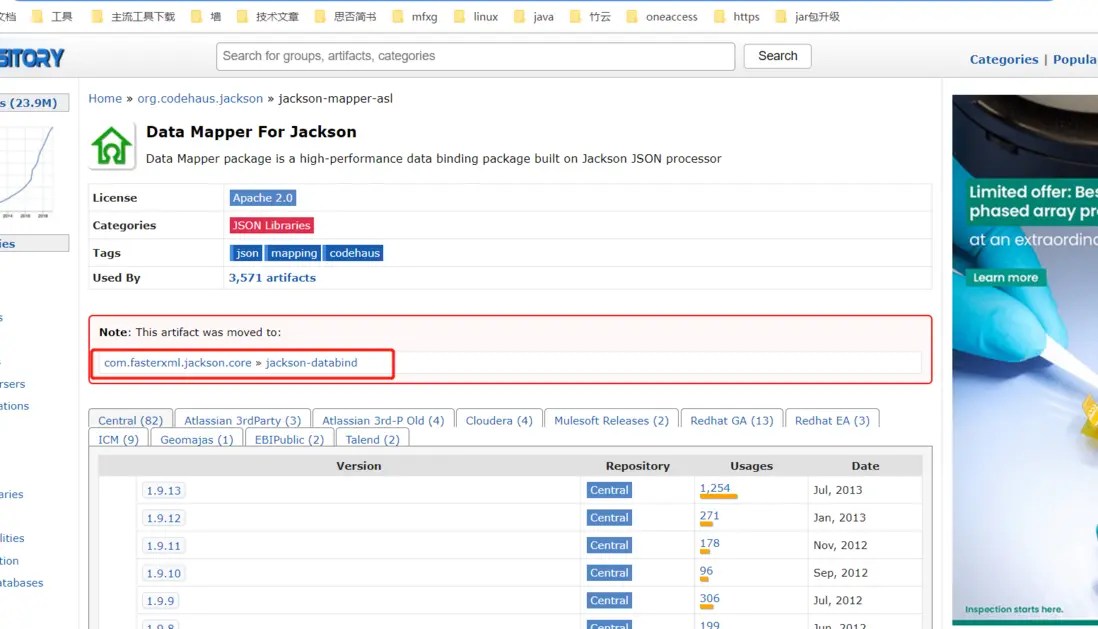The height and width of the screenshot is (629, 1098).
Task: Open com.fasterxml.jackson.core group link
Action: coord(178,363)
